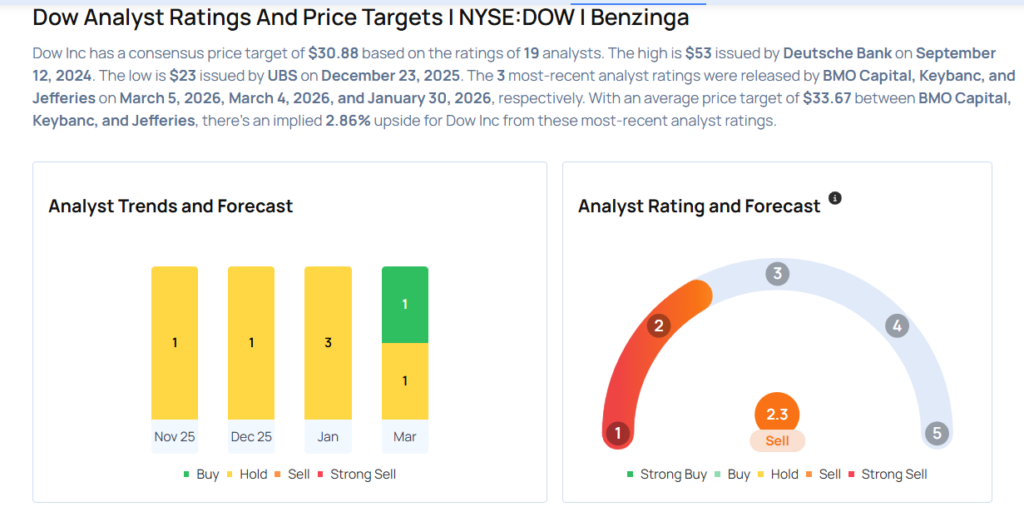This screenshot has height=512, width=1024.
Task: Toggle Hold legend in Analyst Trends chart
Action: pos(244,474)
